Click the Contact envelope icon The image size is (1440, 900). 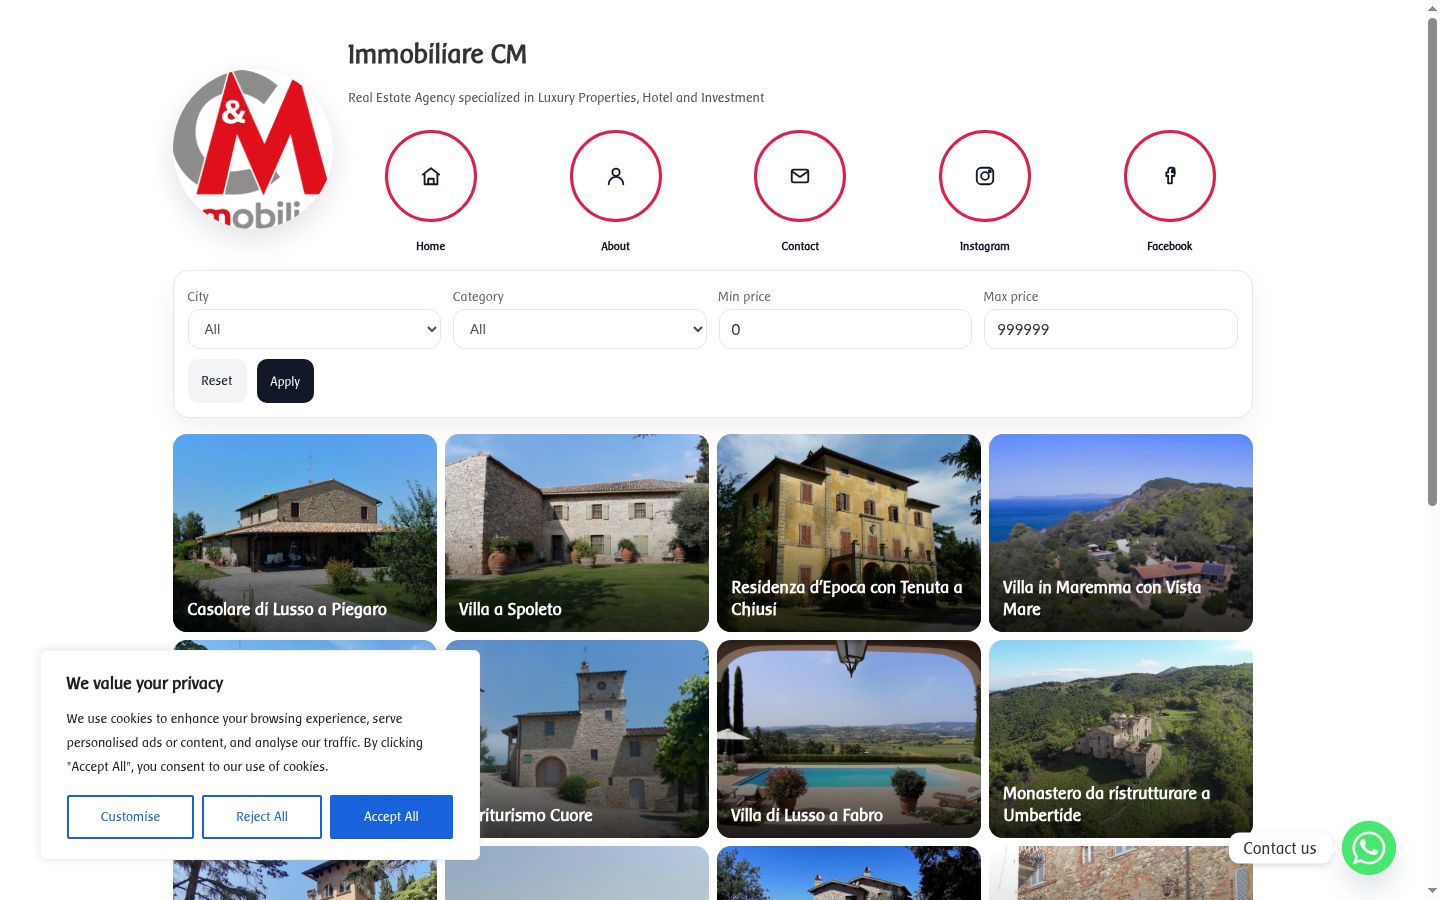coord(800,176)
